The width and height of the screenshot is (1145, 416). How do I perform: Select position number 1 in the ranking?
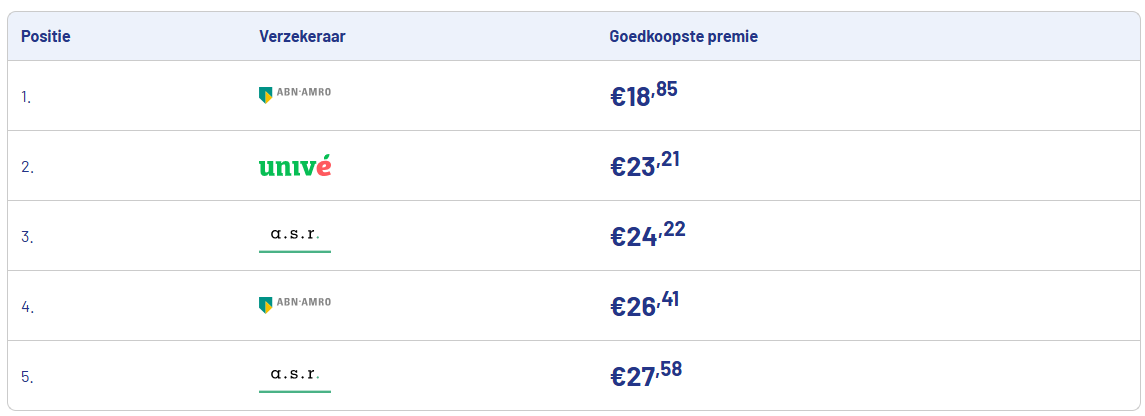26,97
